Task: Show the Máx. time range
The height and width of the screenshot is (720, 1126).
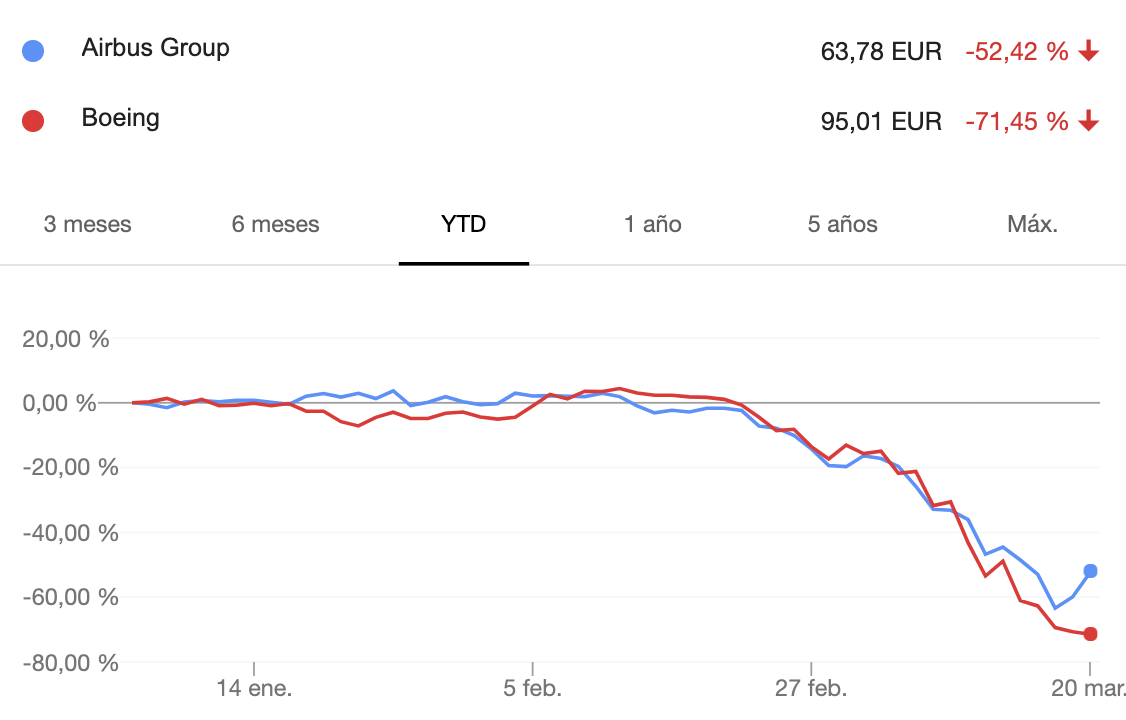Action: (x=1032, y=225)
